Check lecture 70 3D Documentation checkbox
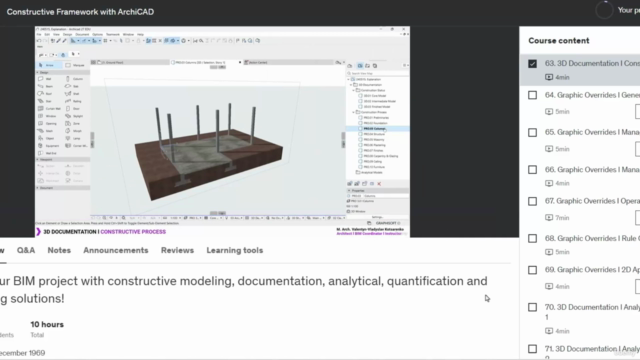640x360 pixels. pos(532,307)
